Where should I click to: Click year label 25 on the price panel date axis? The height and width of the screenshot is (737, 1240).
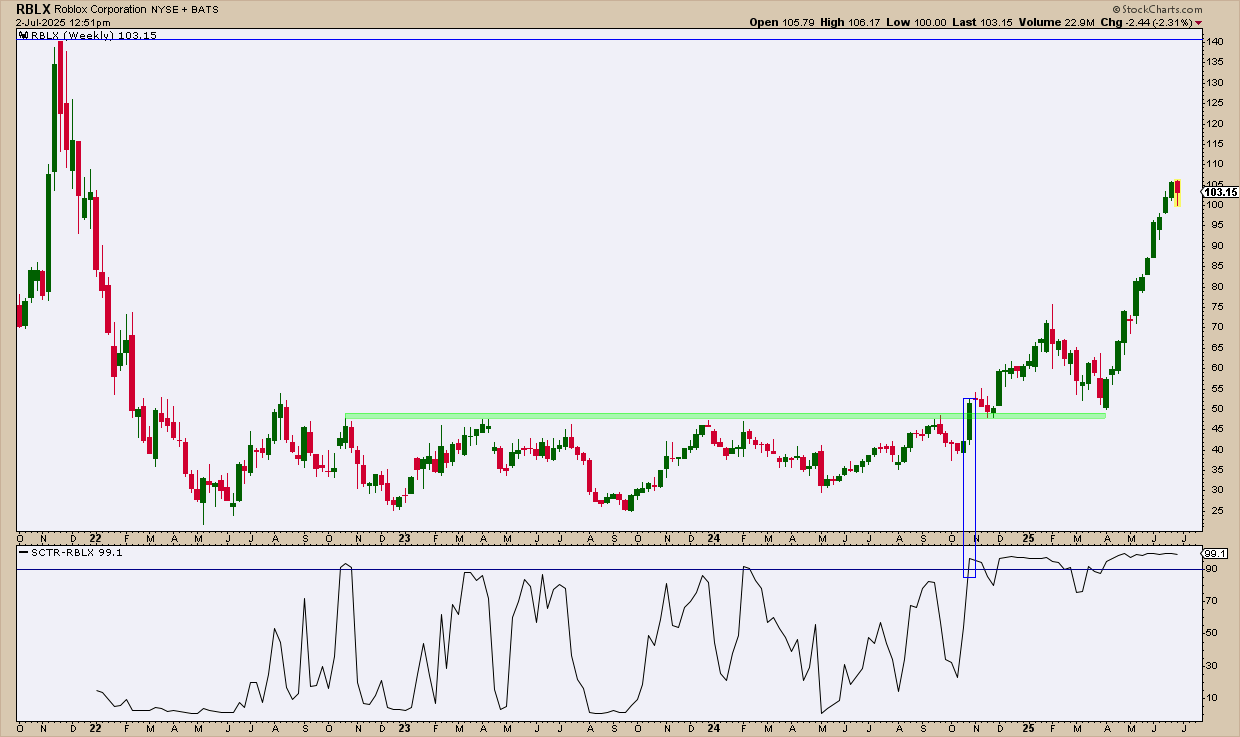point(1029,537)
